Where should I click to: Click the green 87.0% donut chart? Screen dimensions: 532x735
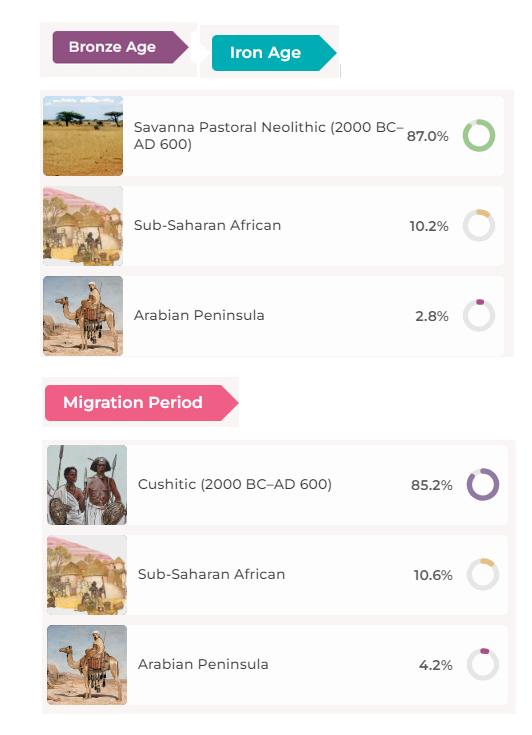coord(479,135)
